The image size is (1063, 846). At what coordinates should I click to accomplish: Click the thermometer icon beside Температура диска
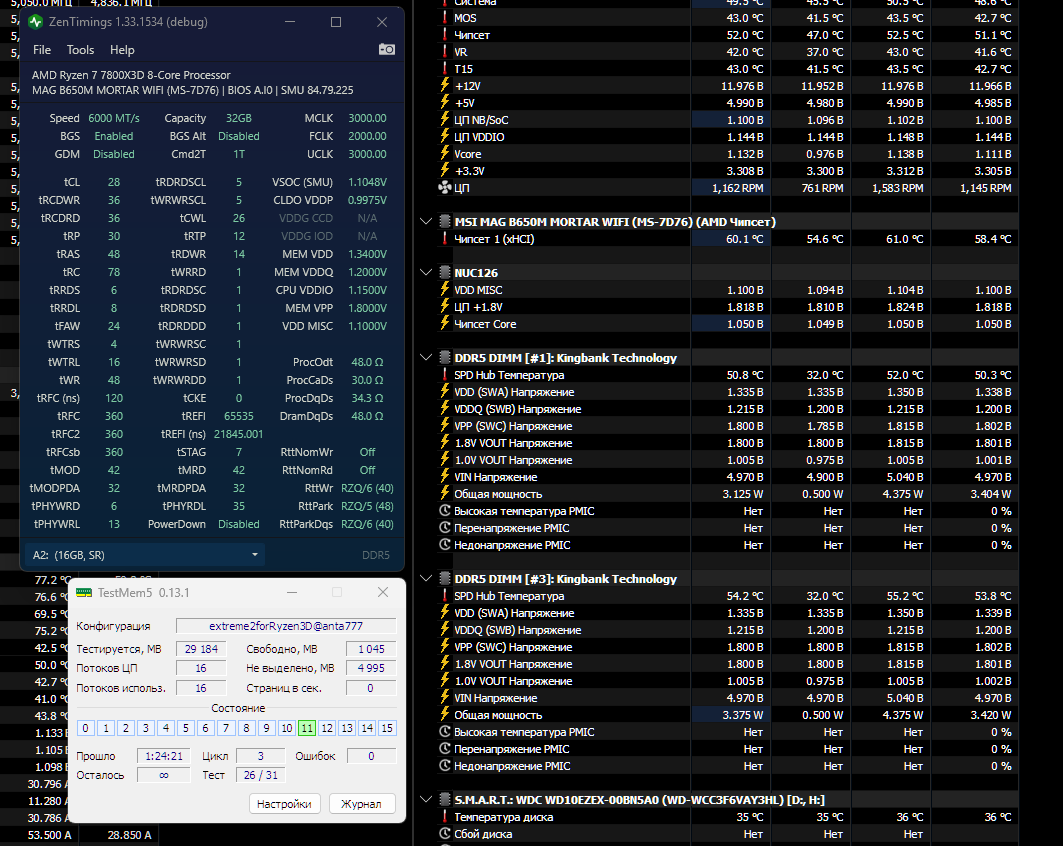(x=445, y=816)
